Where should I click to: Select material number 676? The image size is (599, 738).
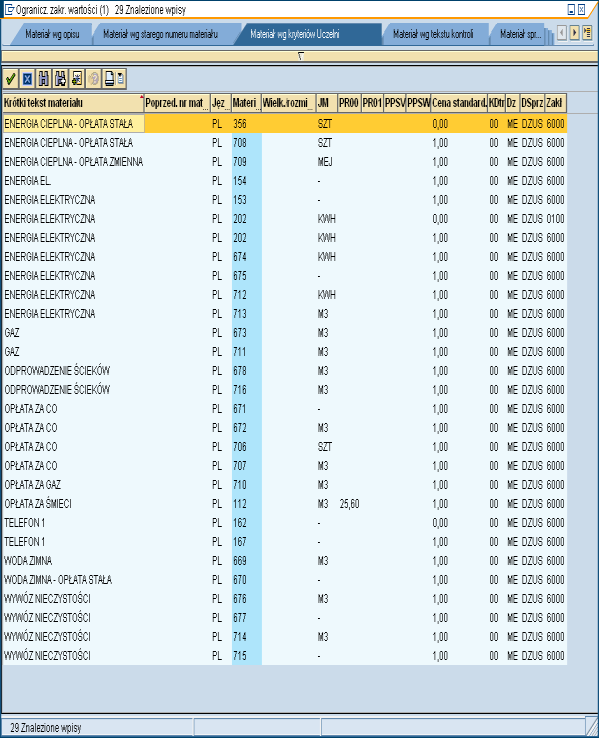[240, 599]
